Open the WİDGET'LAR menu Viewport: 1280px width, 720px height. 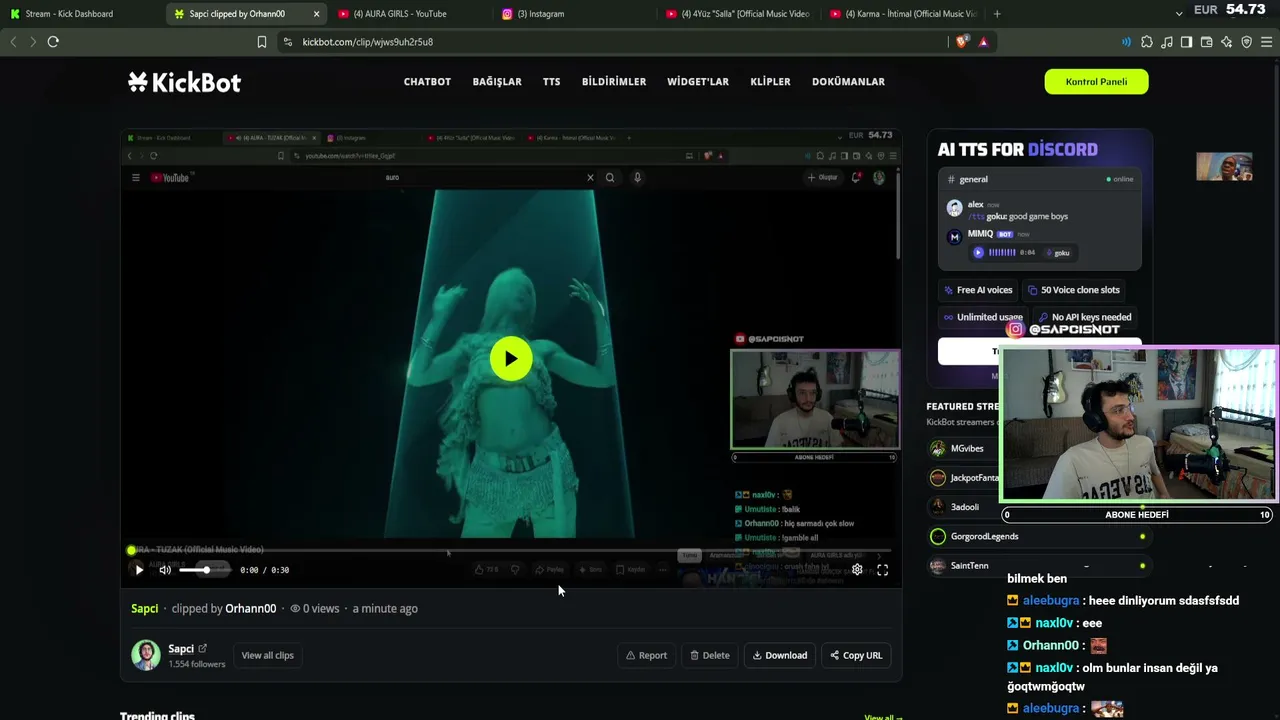(x=698, y=82)
